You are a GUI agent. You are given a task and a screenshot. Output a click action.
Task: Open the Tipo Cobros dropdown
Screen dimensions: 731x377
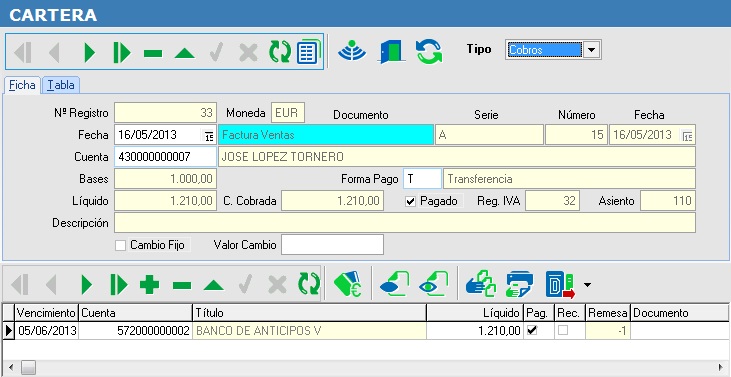point(592,50)
